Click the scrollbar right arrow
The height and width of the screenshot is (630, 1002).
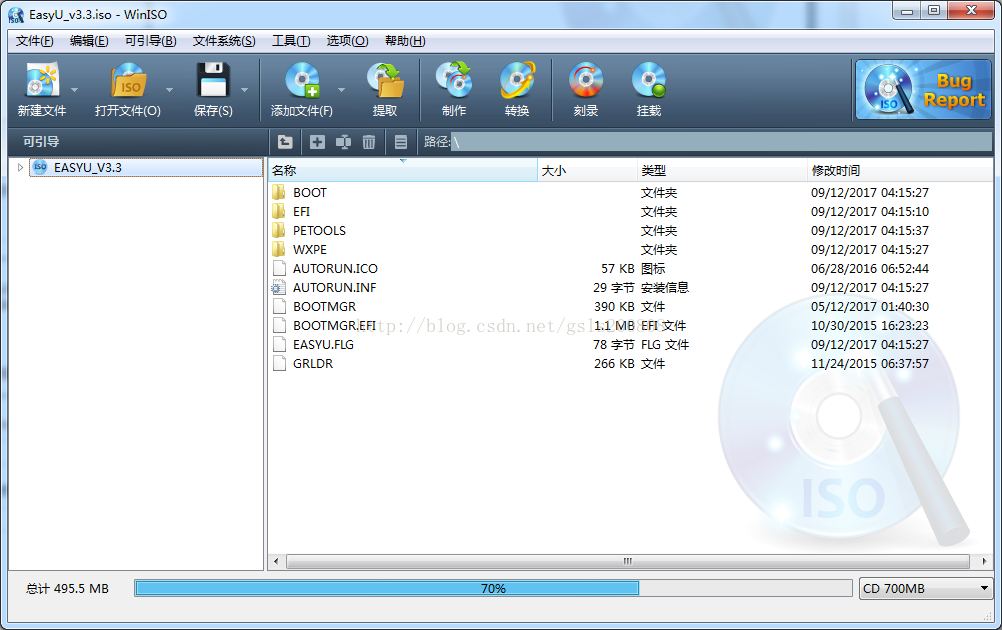point(984,562)
